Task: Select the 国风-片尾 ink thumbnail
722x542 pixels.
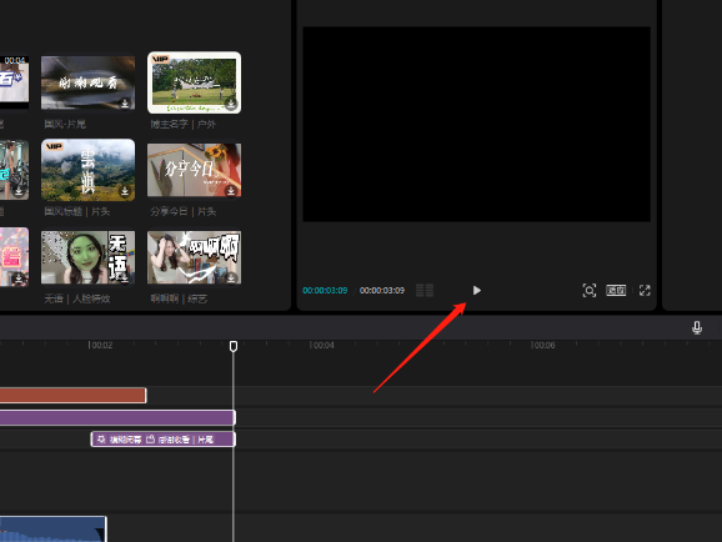Action: 88,83
